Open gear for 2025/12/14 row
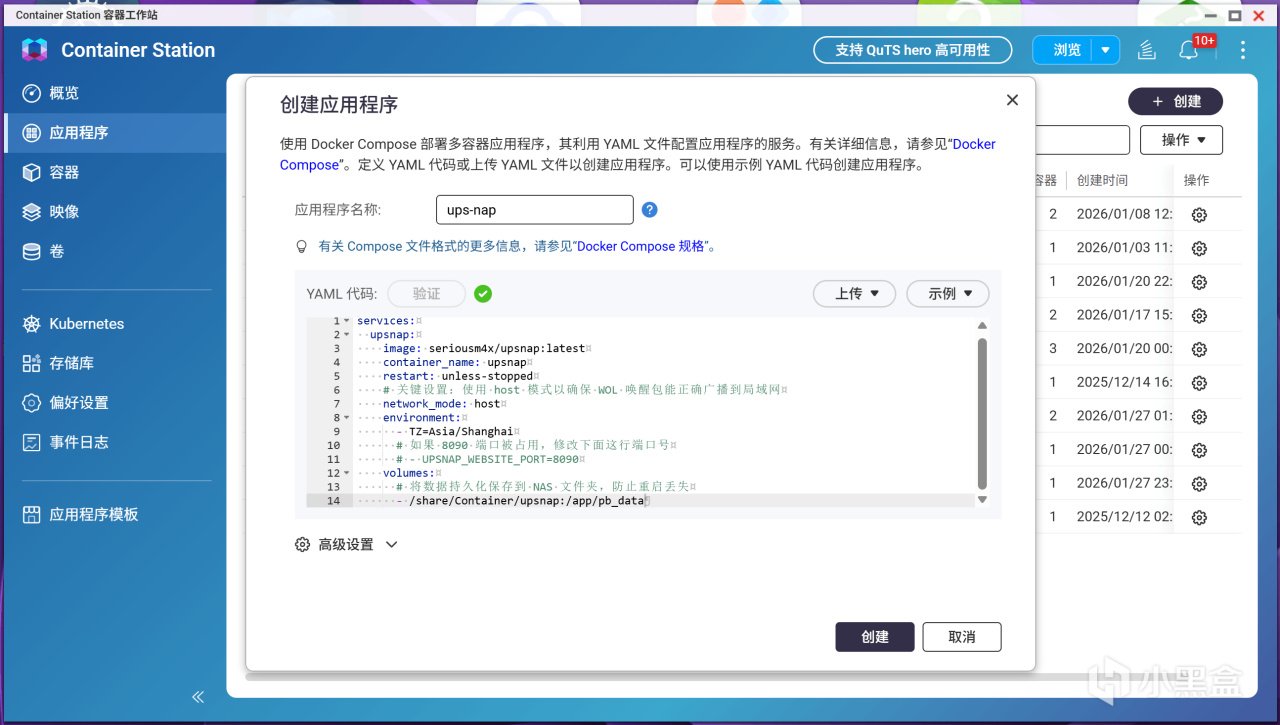Image resolution: width=1280 pixels, height=725 pixels. 1199,383
